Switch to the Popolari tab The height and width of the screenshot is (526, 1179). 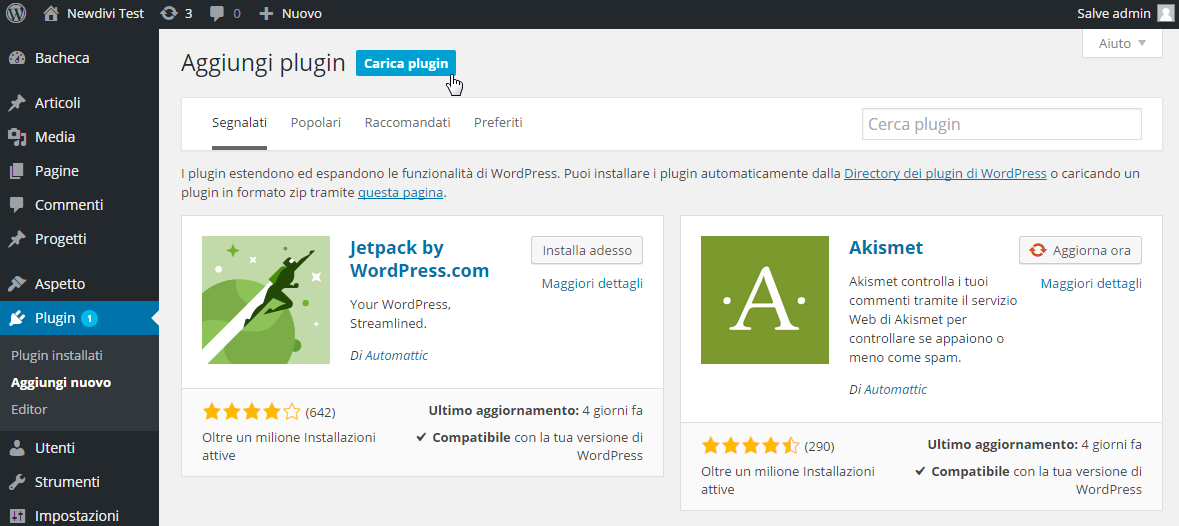pos(316,123)
